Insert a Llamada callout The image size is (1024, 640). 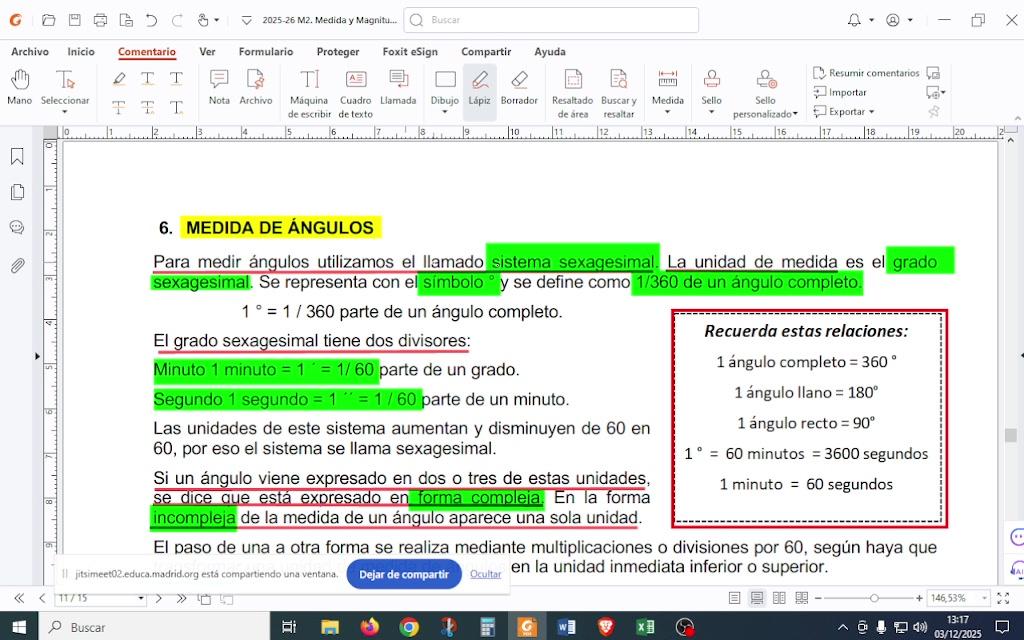click(398, 88)
